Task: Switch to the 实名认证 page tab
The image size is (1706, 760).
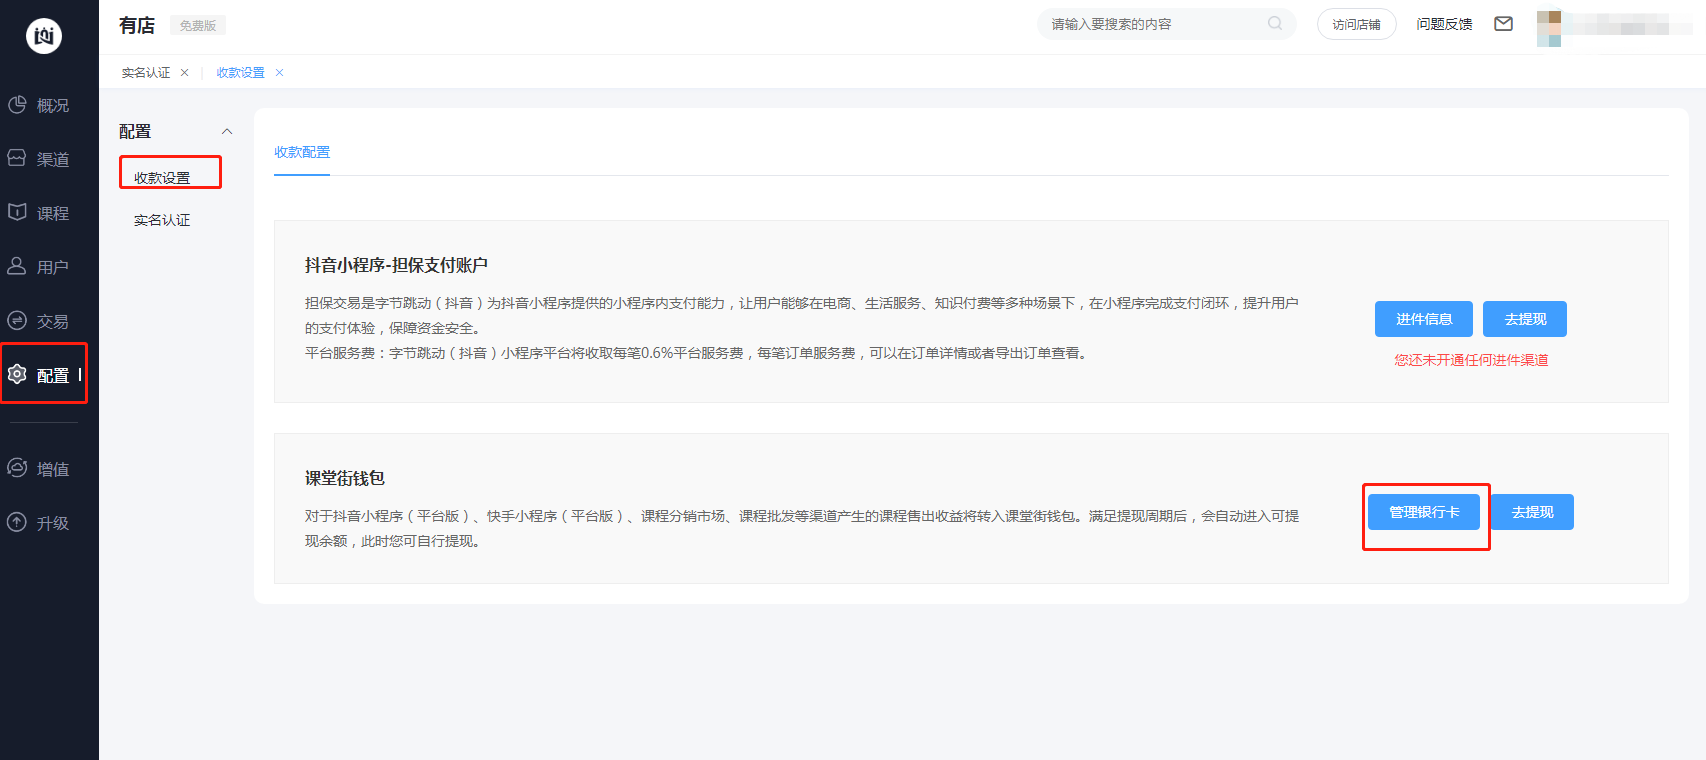Action: pyautogui.click(x=146, y=73)
